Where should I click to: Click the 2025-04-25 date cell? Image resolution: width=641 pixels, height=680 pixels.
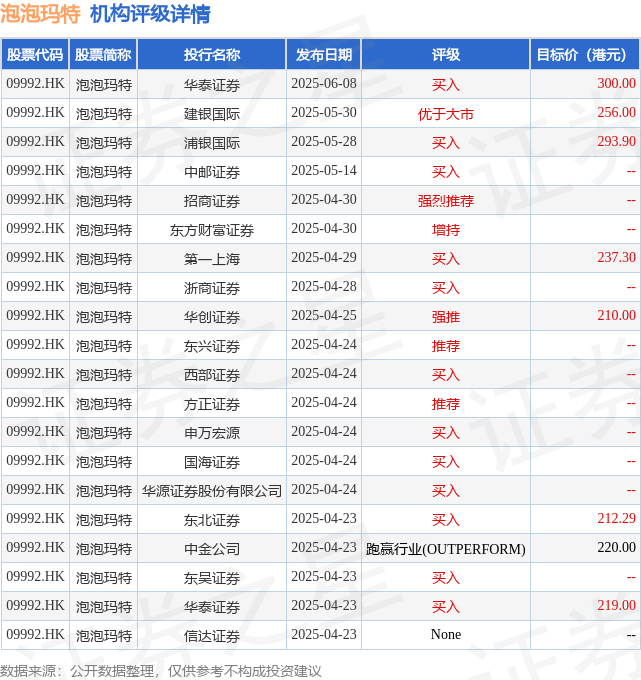(x=324, y=316)
